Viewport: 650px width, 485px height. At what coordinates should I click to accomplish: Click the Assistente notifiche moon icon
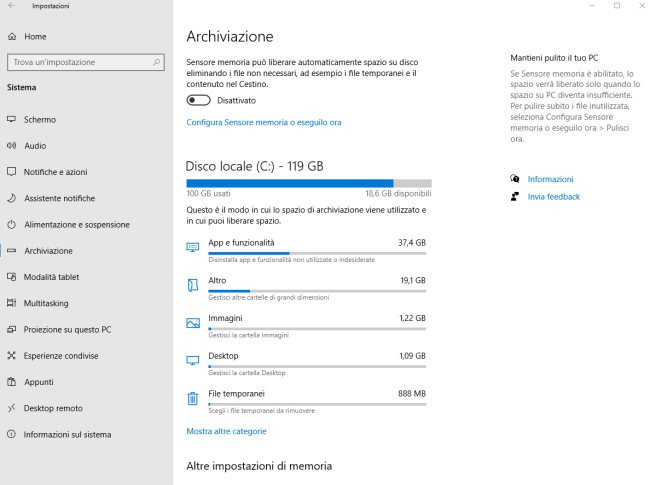click(12, 198)
